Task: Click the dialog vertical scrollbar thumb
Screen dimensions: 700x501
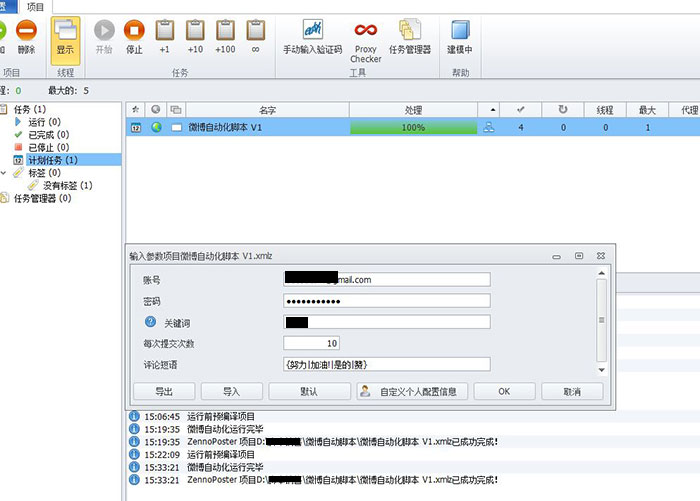Action: pyautogui.click(x=601, y=320)
